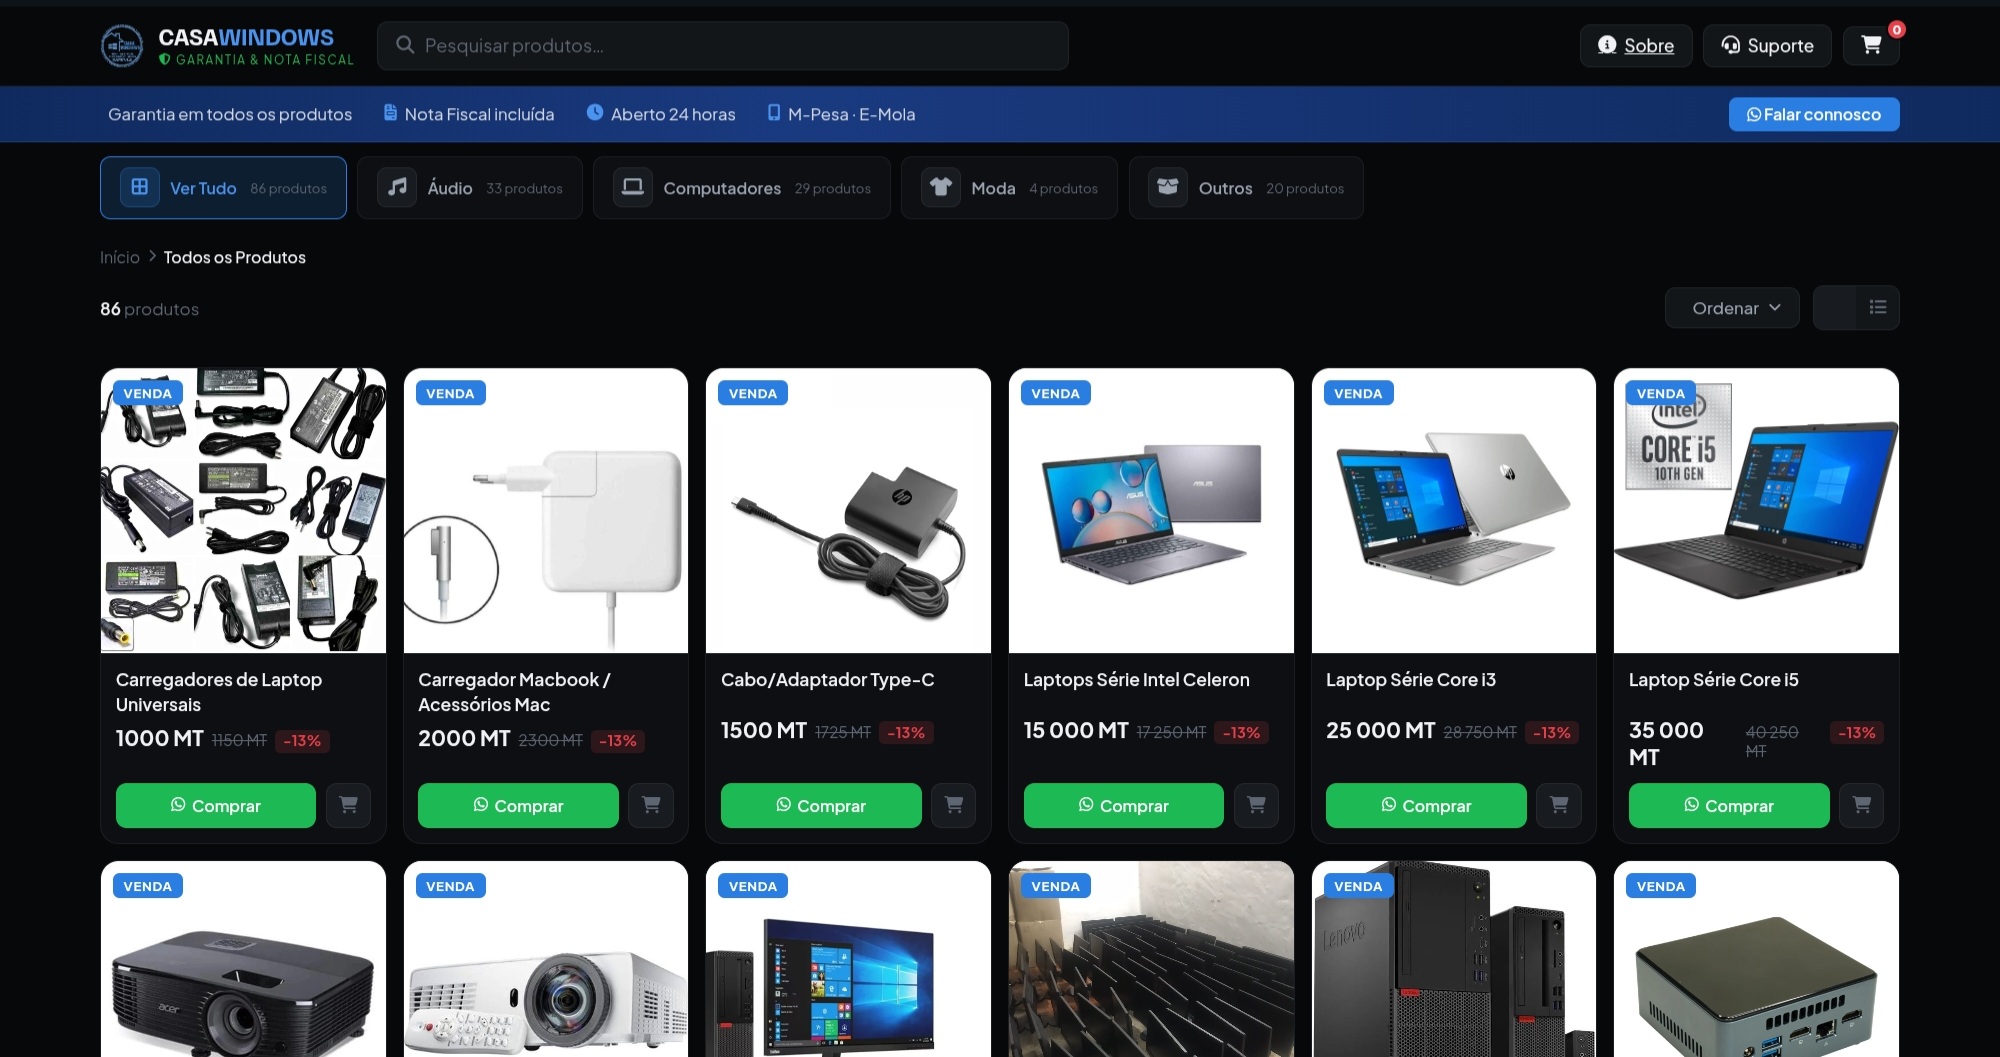Open the Laptops Série Intel Celeron title
The height and width of the screenshot is (1057, 2000).
tap(1137, 680)
